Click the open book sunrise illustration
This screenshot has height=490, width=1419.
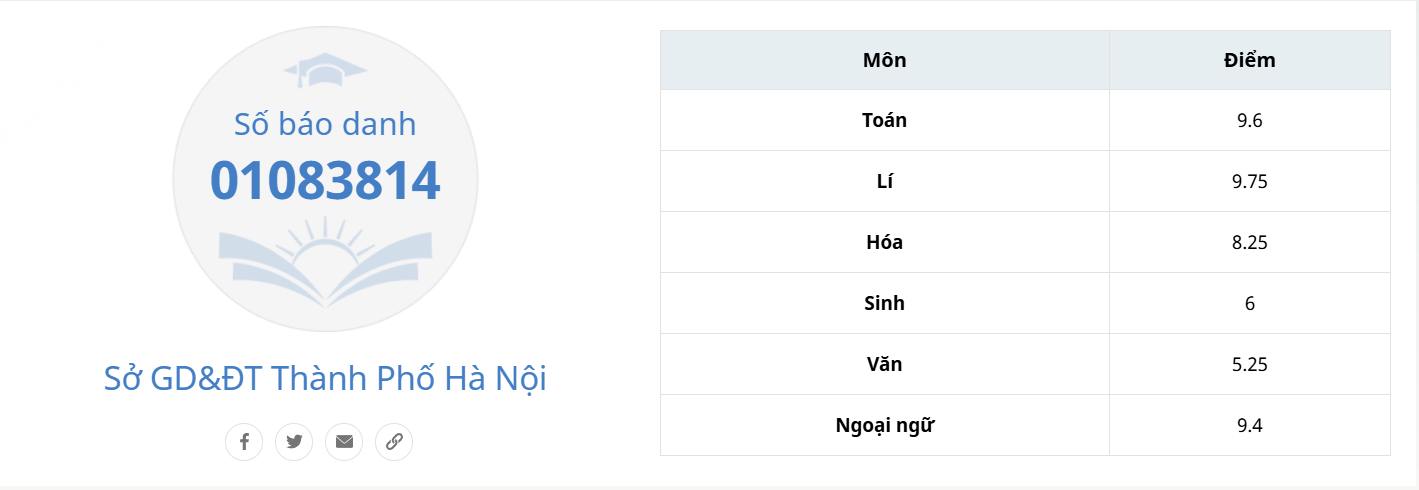[325, 255]
